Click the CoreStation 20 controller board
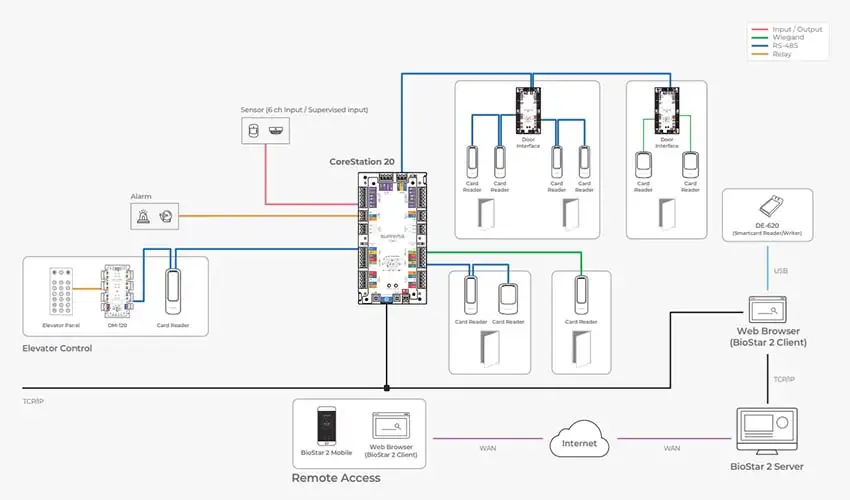Viewport: 850px width, 500px height. (x=392, y=238)
